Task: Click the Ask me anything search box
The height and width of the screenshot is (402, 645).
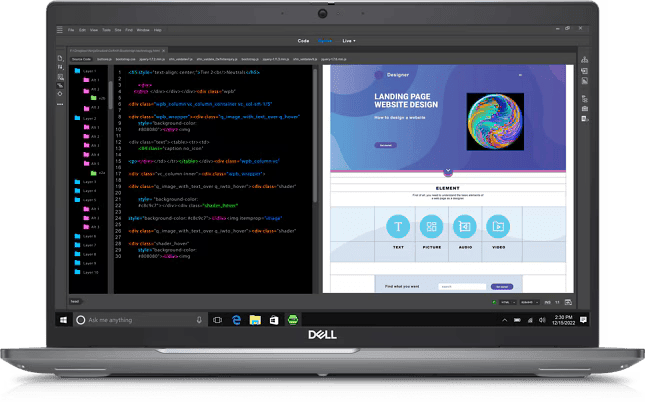Action: (x=140, y=320)
